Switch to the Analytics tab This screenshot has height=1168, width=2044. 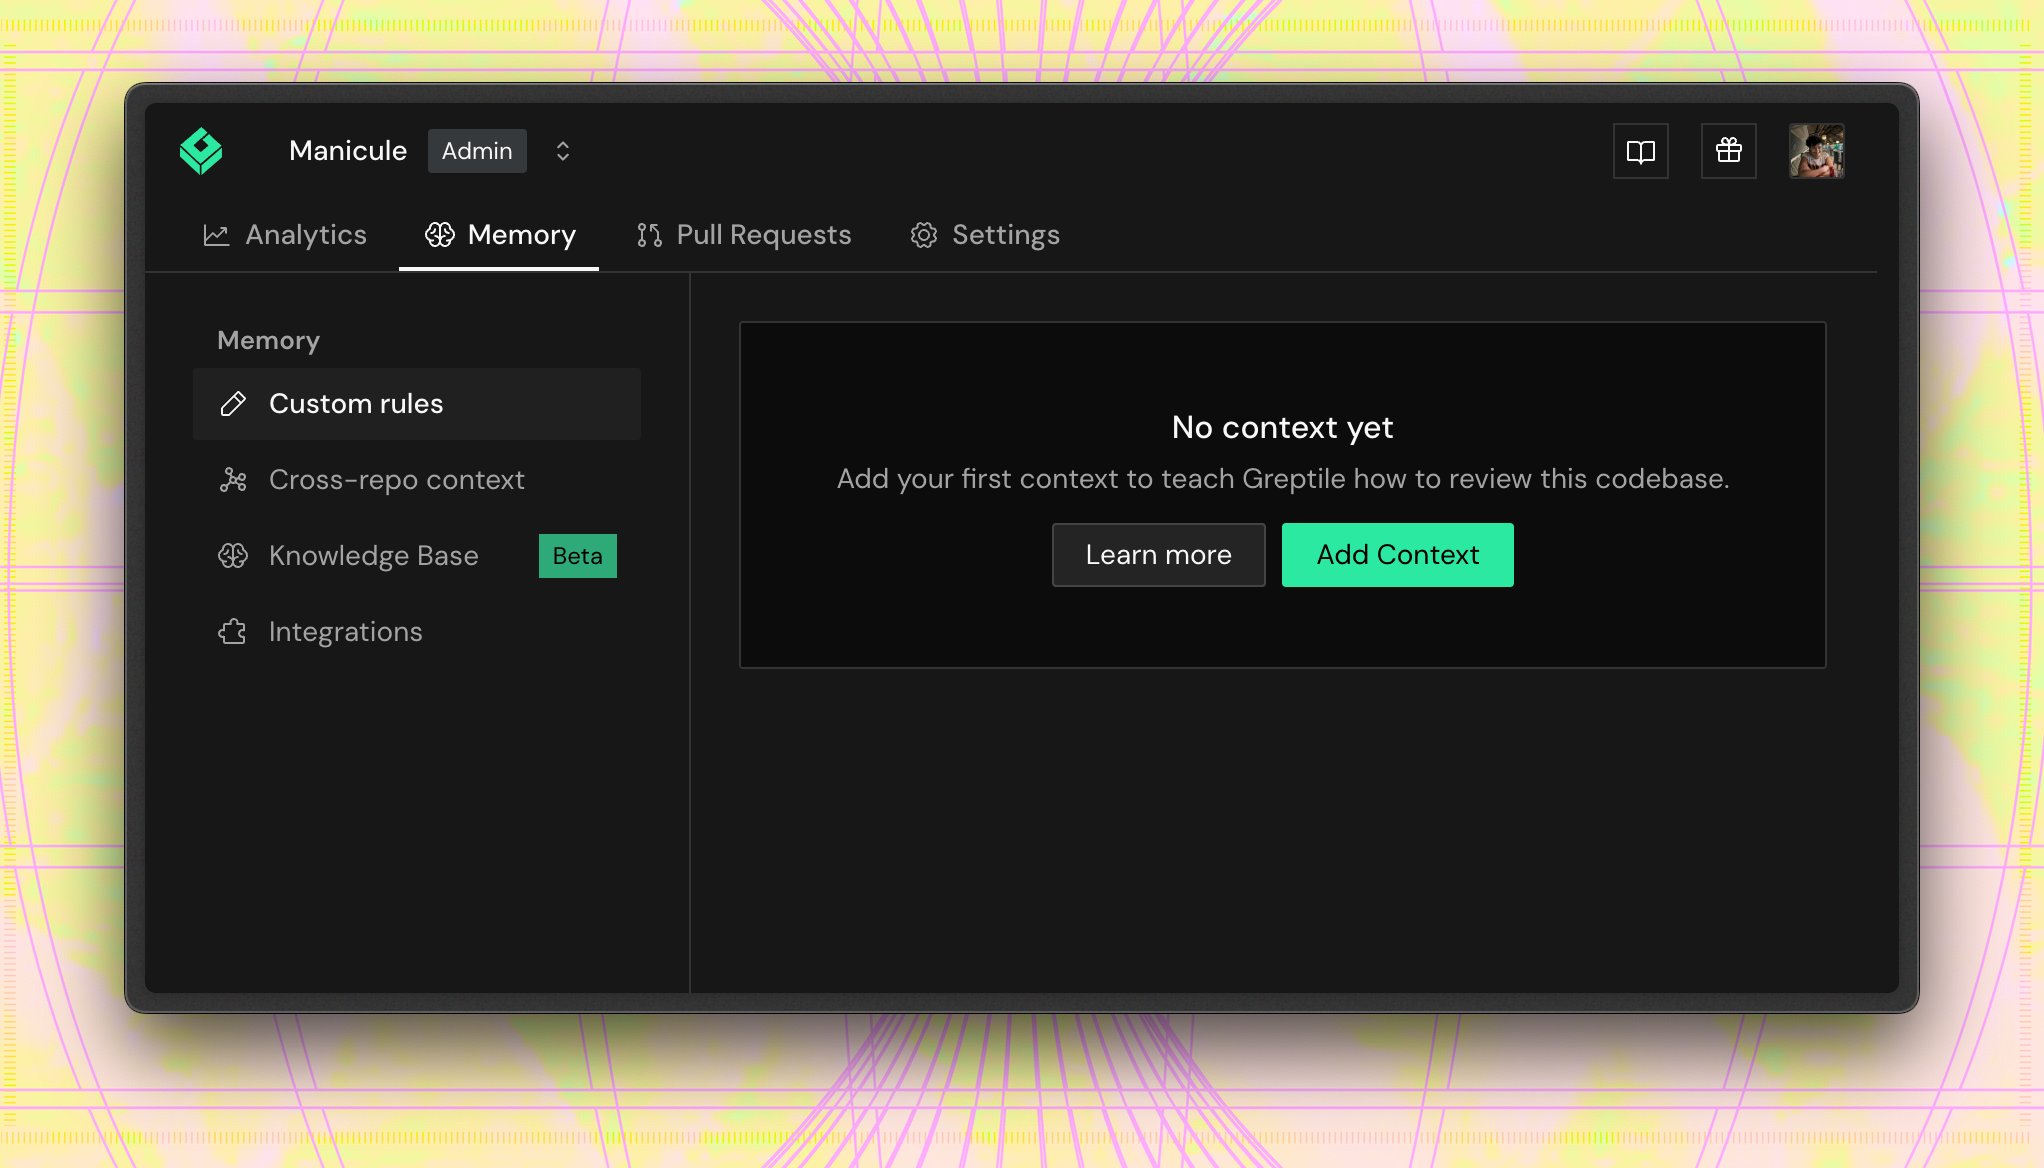tap(285, 235)
